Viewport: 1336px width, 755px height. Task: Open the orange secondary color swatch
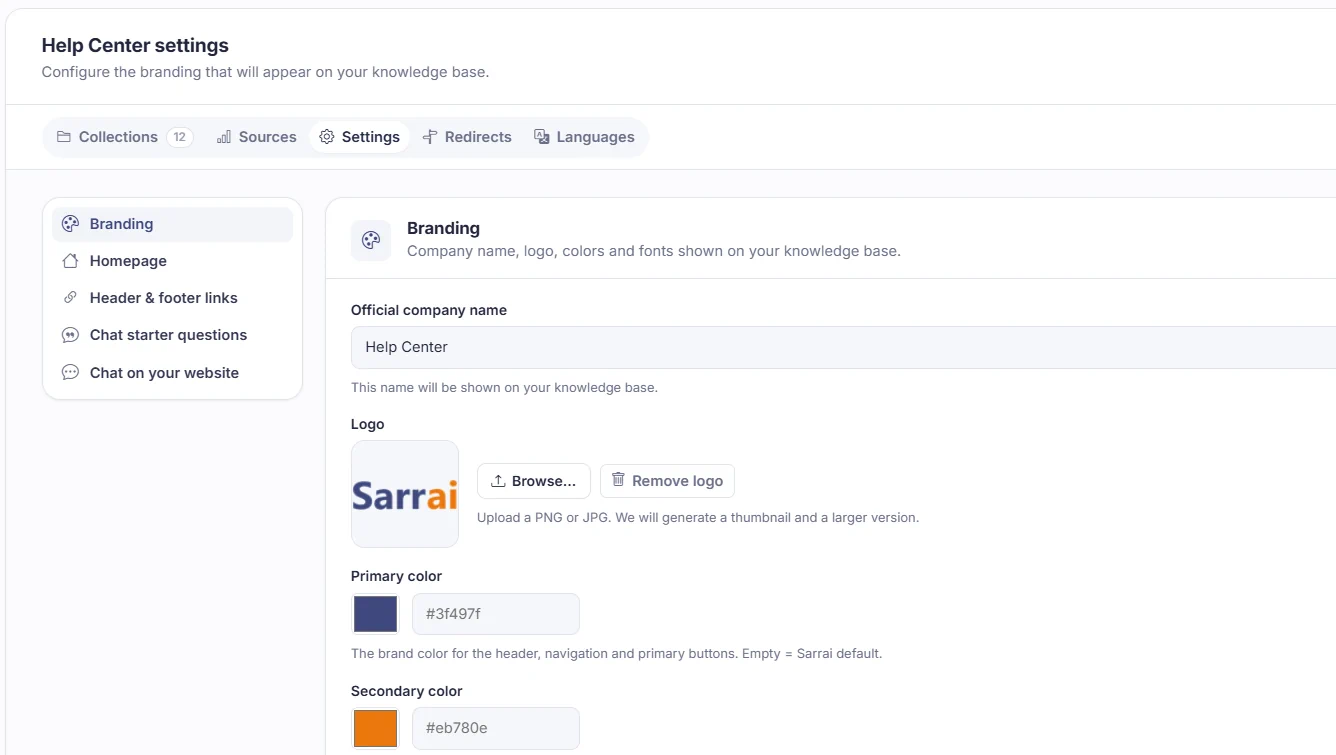pyautogui.click(x=375, y=729)
